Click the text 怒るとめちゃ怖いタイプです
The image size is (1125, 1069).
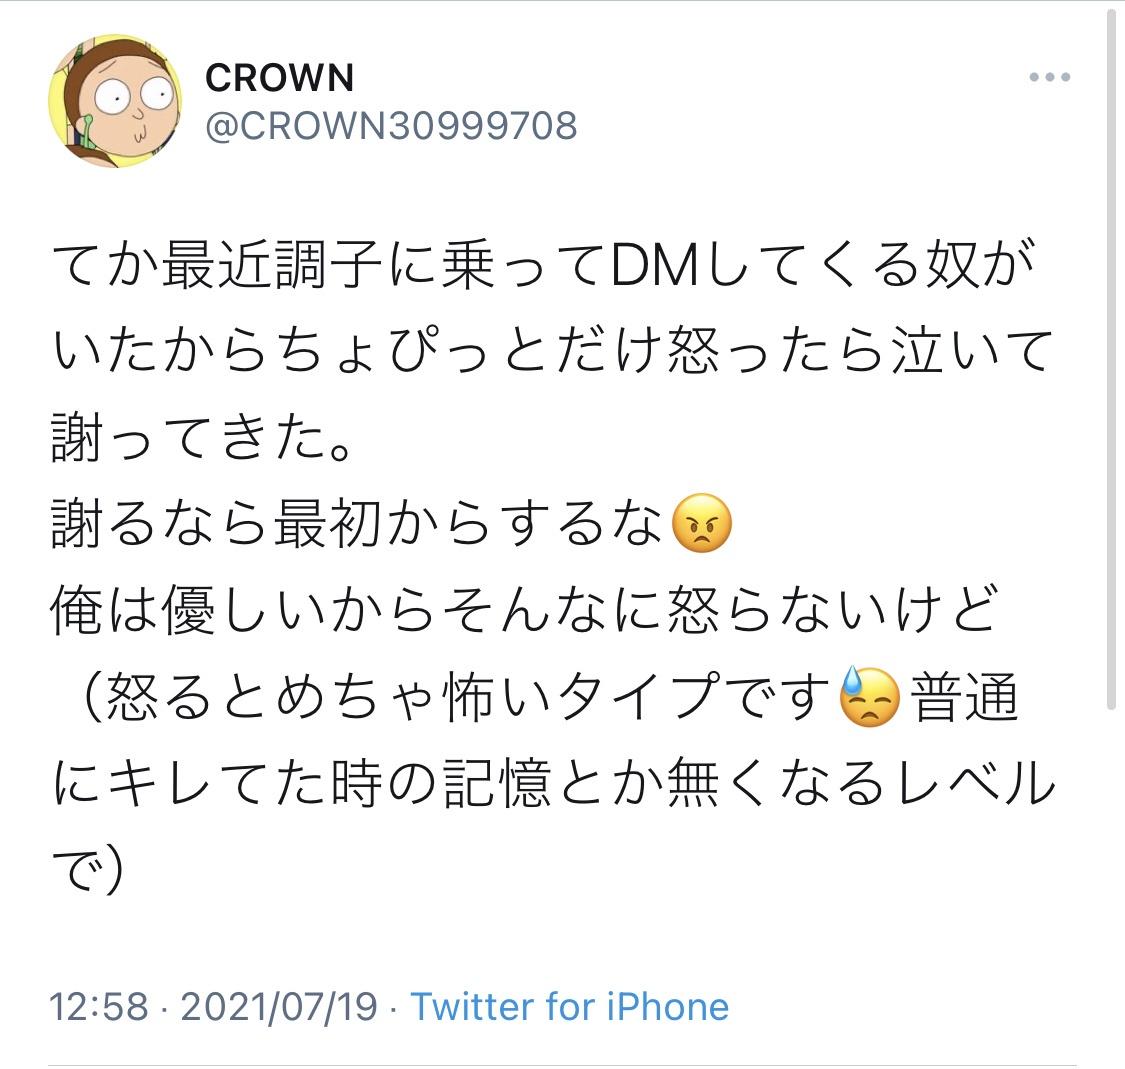(469, 697)
